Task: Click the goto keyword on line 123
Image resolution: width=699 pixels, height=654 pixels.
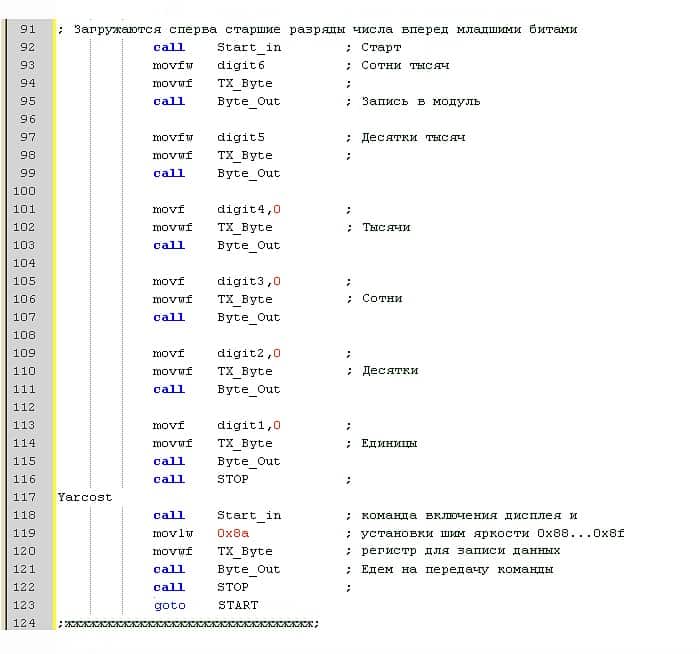Action: click(x=169, y=605)
